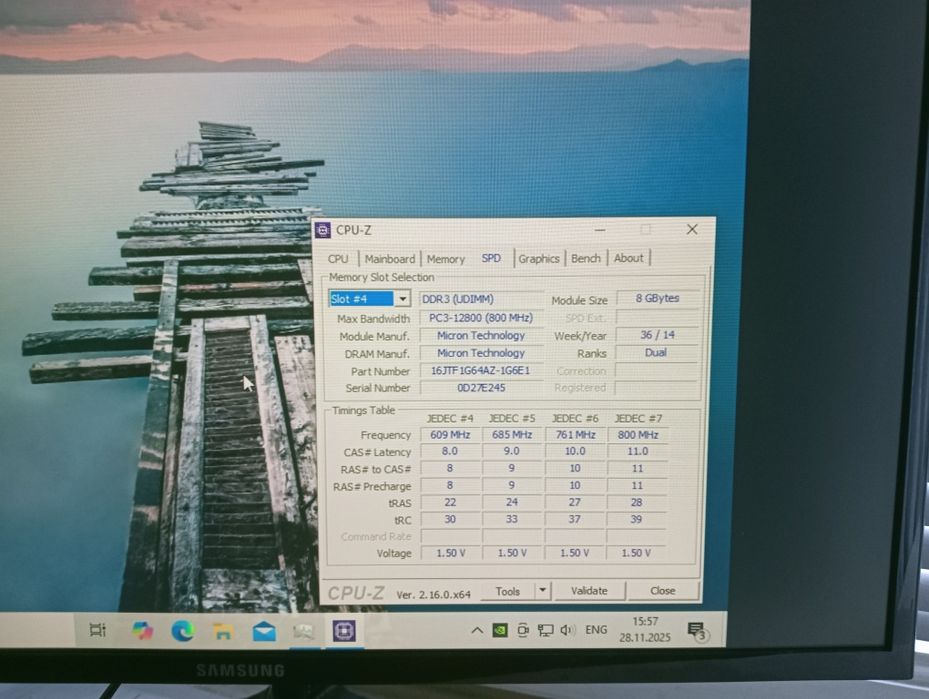
Task: Click the serial number 0D27E245
Action: click(x=481, y=387)
